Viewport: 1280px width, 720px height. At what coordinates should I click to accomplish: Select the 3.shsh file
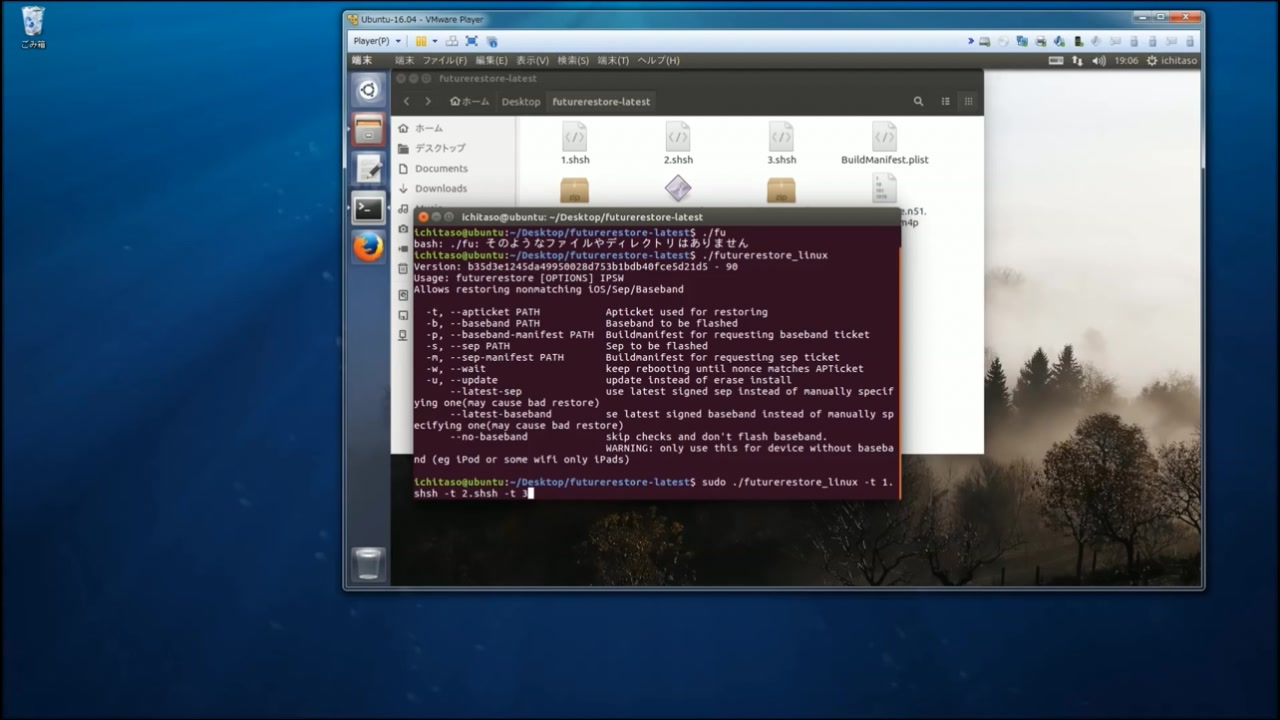click(781, 143)
